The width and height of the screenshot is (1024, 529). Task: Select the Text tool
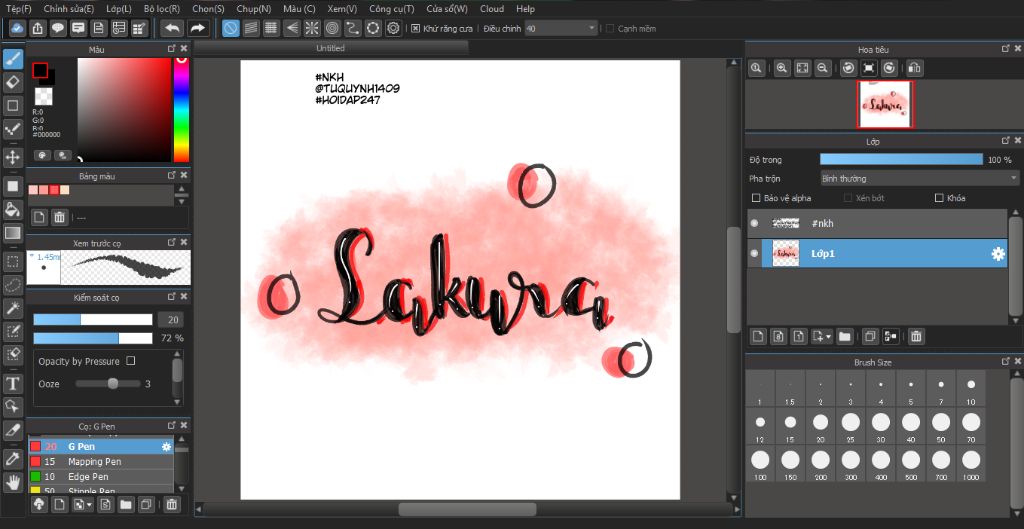pyautogui.click(x=13, y=383)
